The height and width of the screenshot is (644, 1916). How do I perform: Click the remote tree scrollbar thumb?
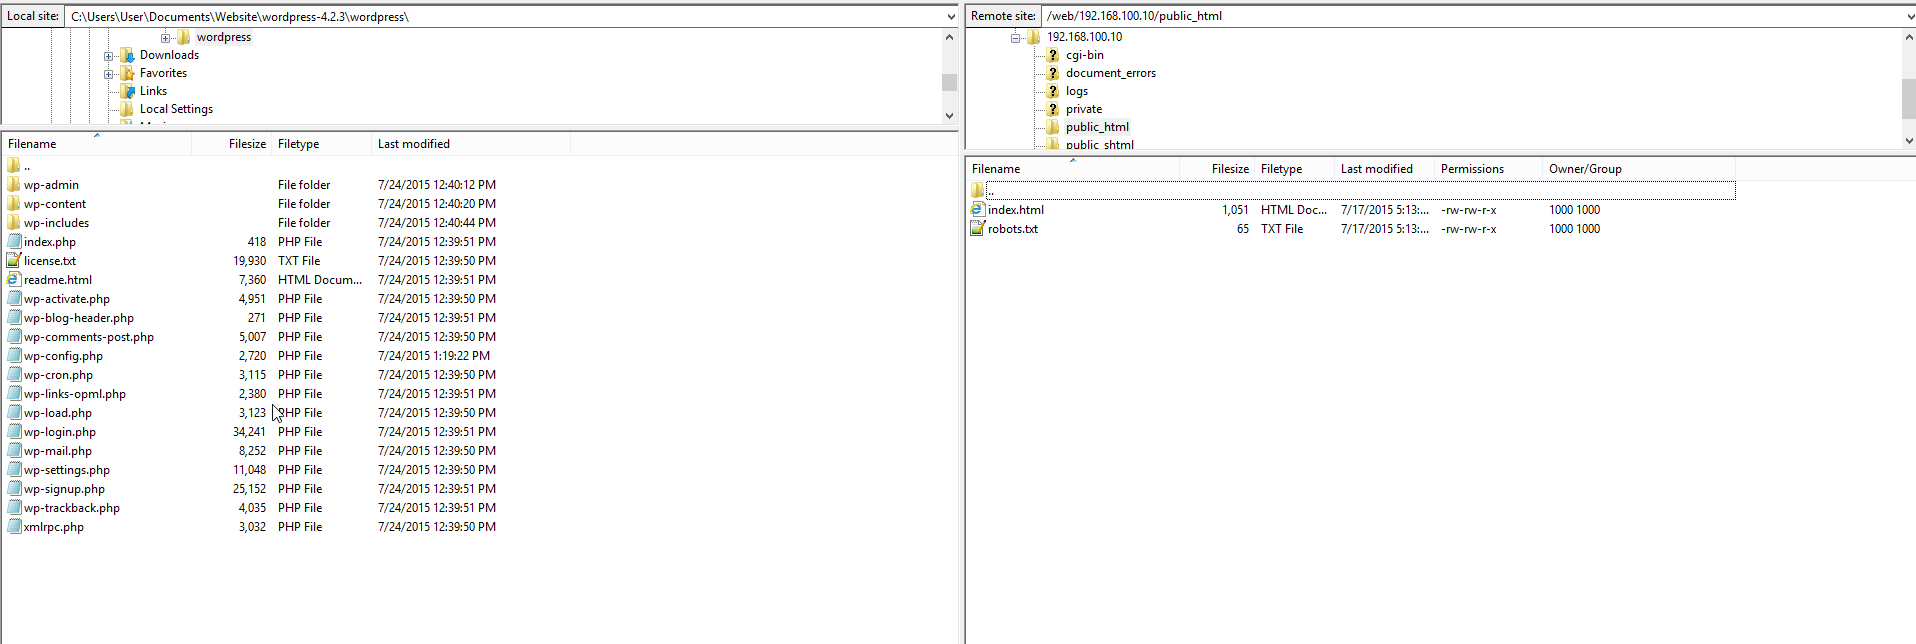[x=1909, y=99]
